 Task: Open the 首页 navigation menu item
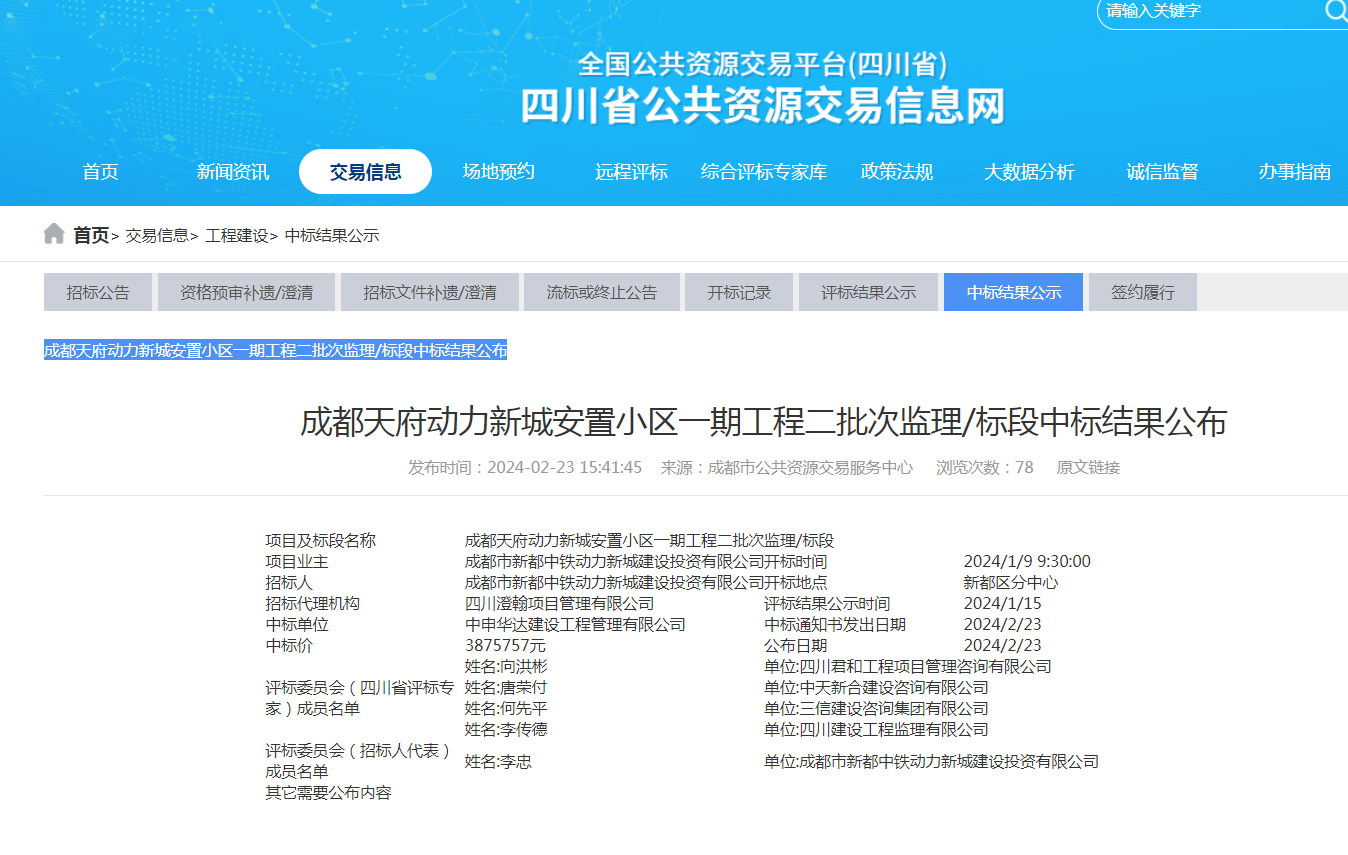[x=100, y=172]
